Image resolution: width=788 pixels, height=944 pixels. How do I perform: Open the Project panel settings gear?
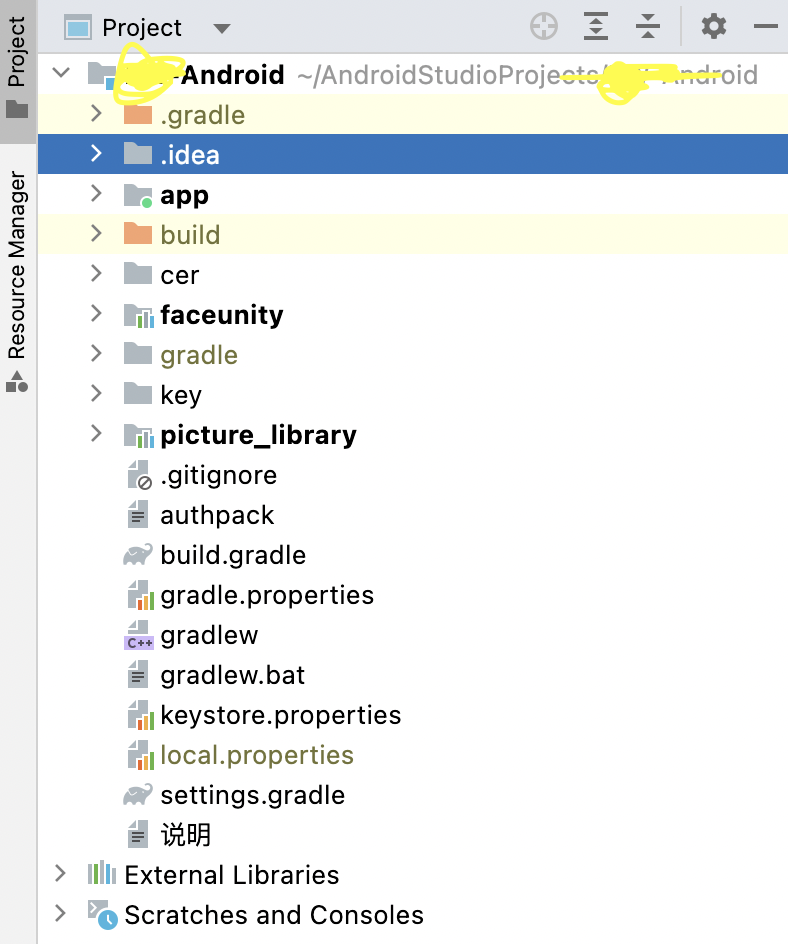(x=714, y=27)
